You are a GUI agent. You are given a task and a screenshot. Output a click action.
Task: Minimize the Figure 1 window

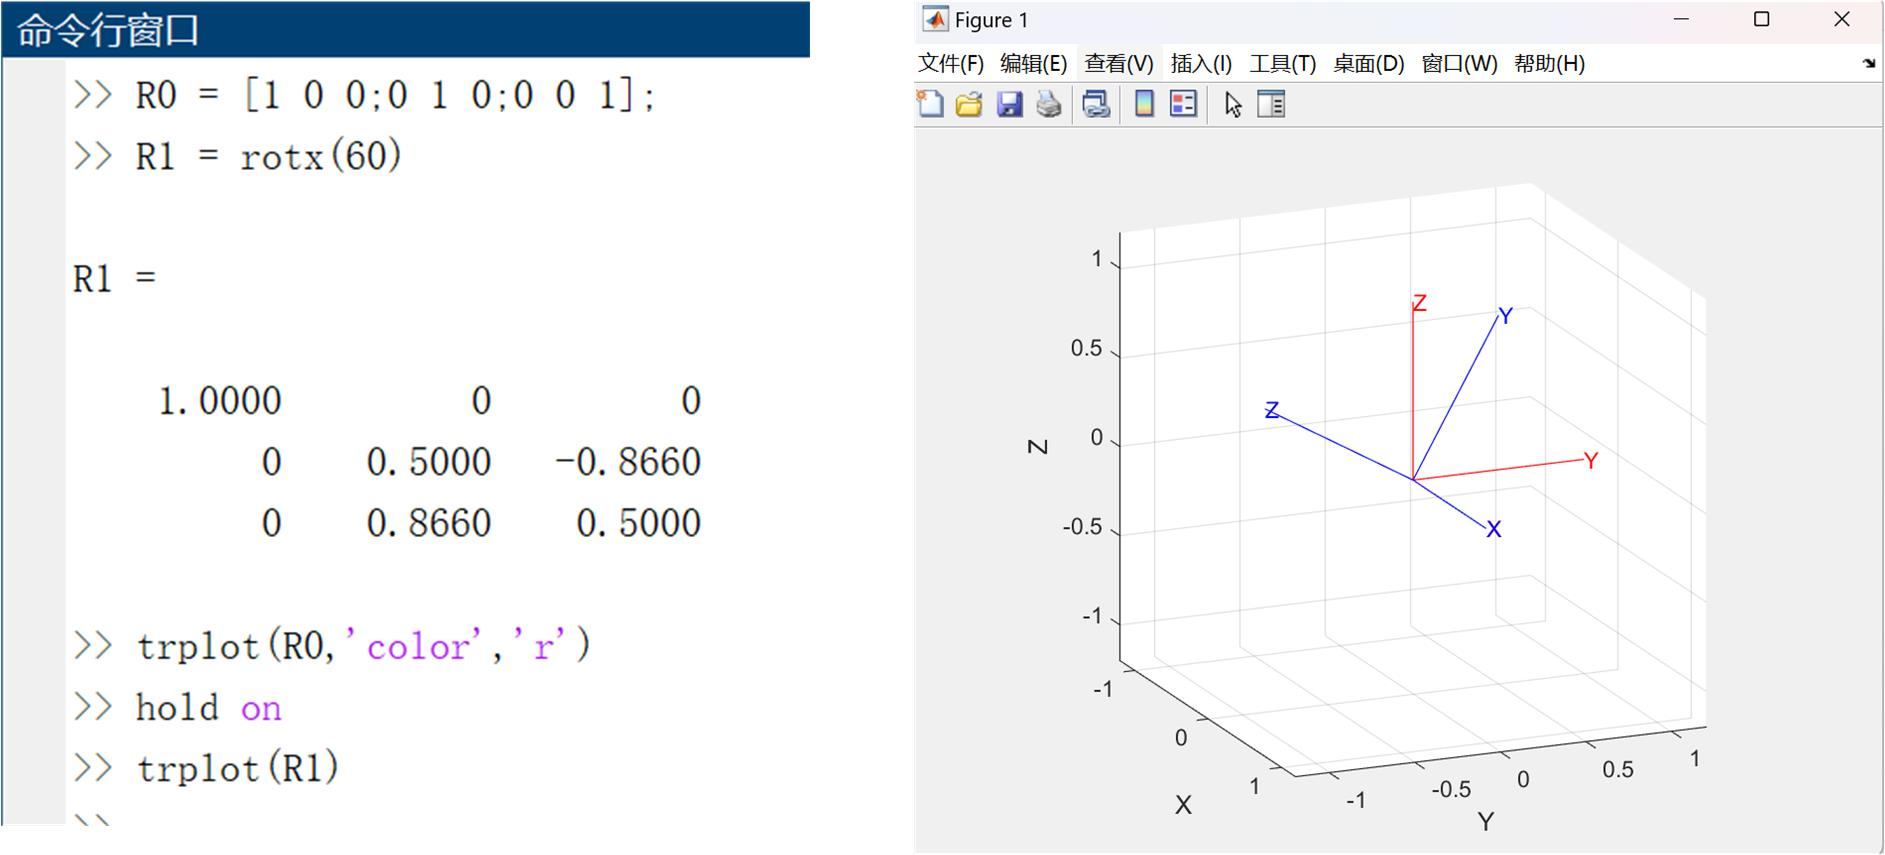click(x=1682, y=19)
